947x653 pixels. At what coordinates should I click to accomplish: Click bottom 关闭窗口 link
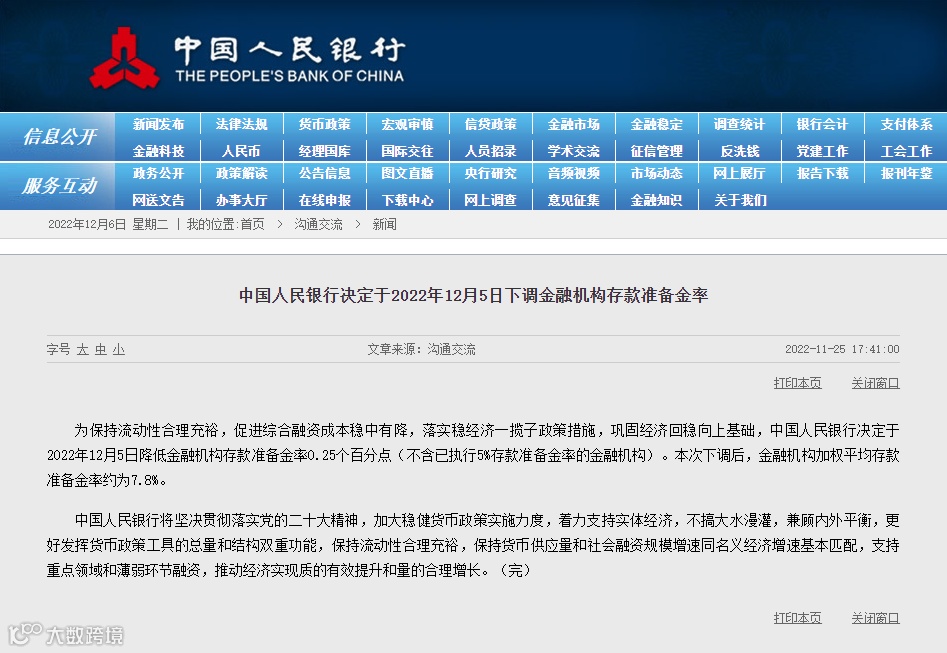click(x=875, y=618)
